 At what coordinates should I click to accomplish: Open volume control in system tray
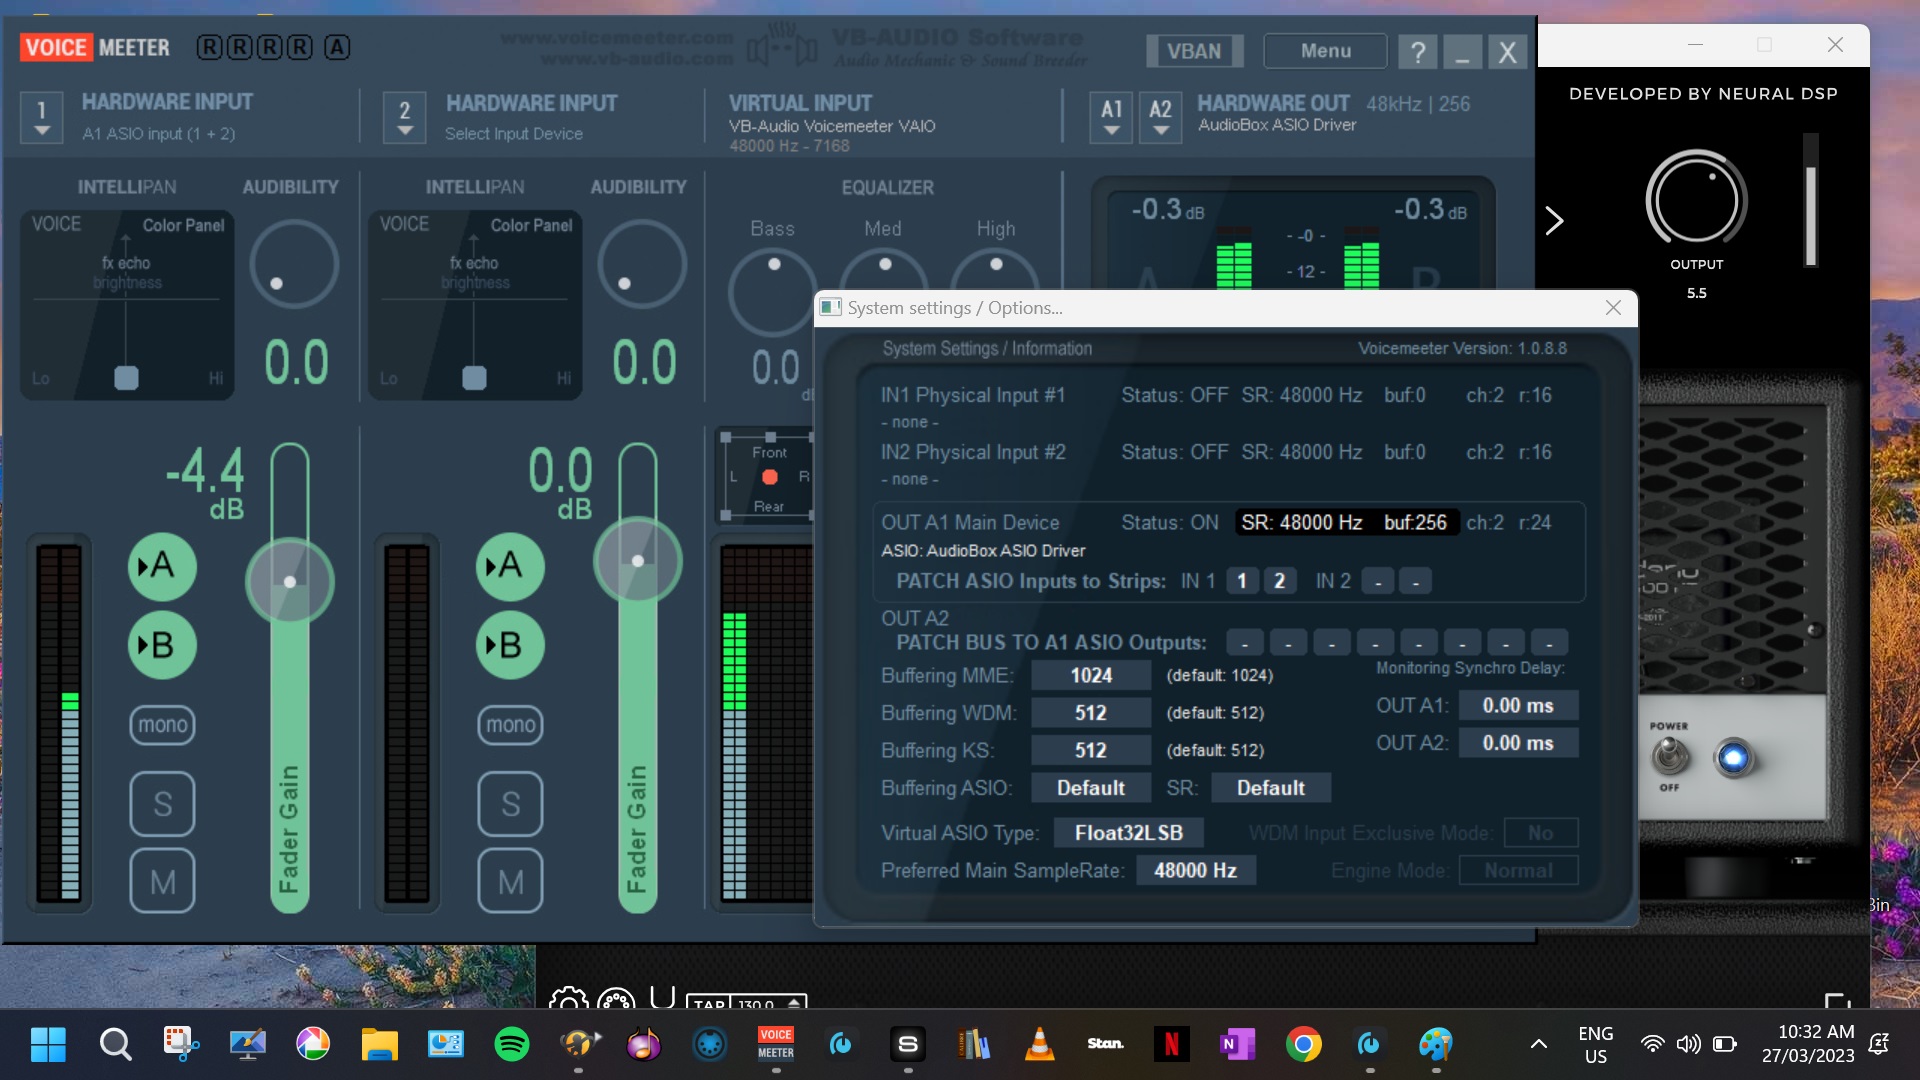point(1688,1045)
